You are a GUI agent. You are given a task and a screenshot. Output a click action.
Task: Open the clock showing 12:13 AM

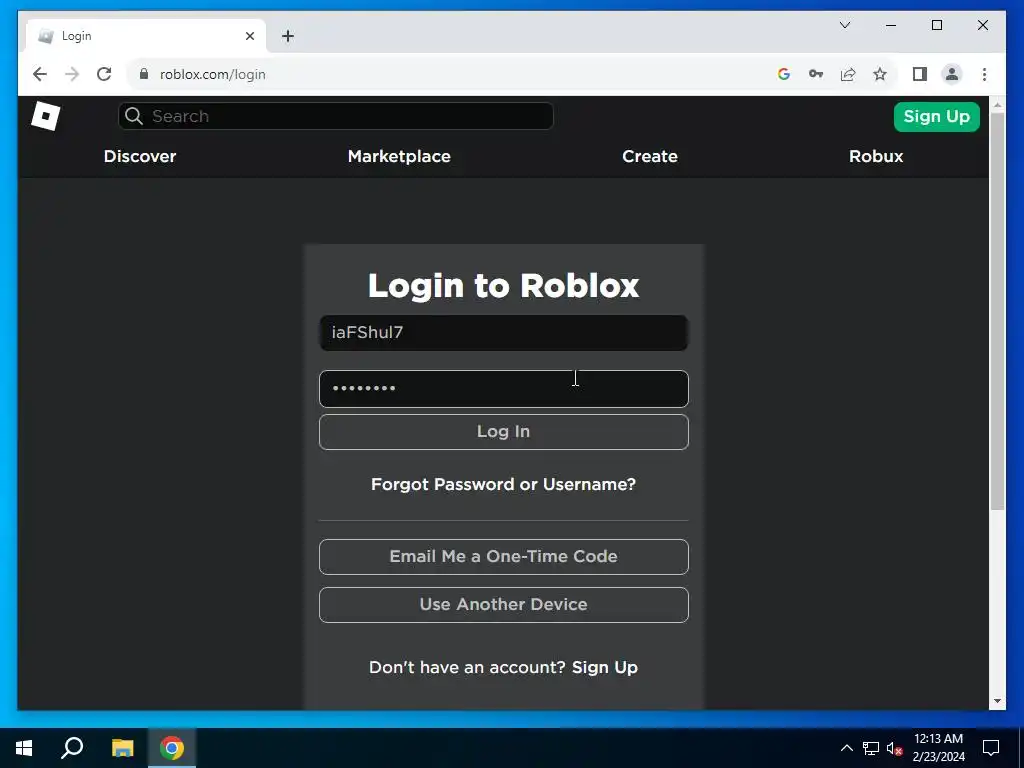click(x=938, y=748)
